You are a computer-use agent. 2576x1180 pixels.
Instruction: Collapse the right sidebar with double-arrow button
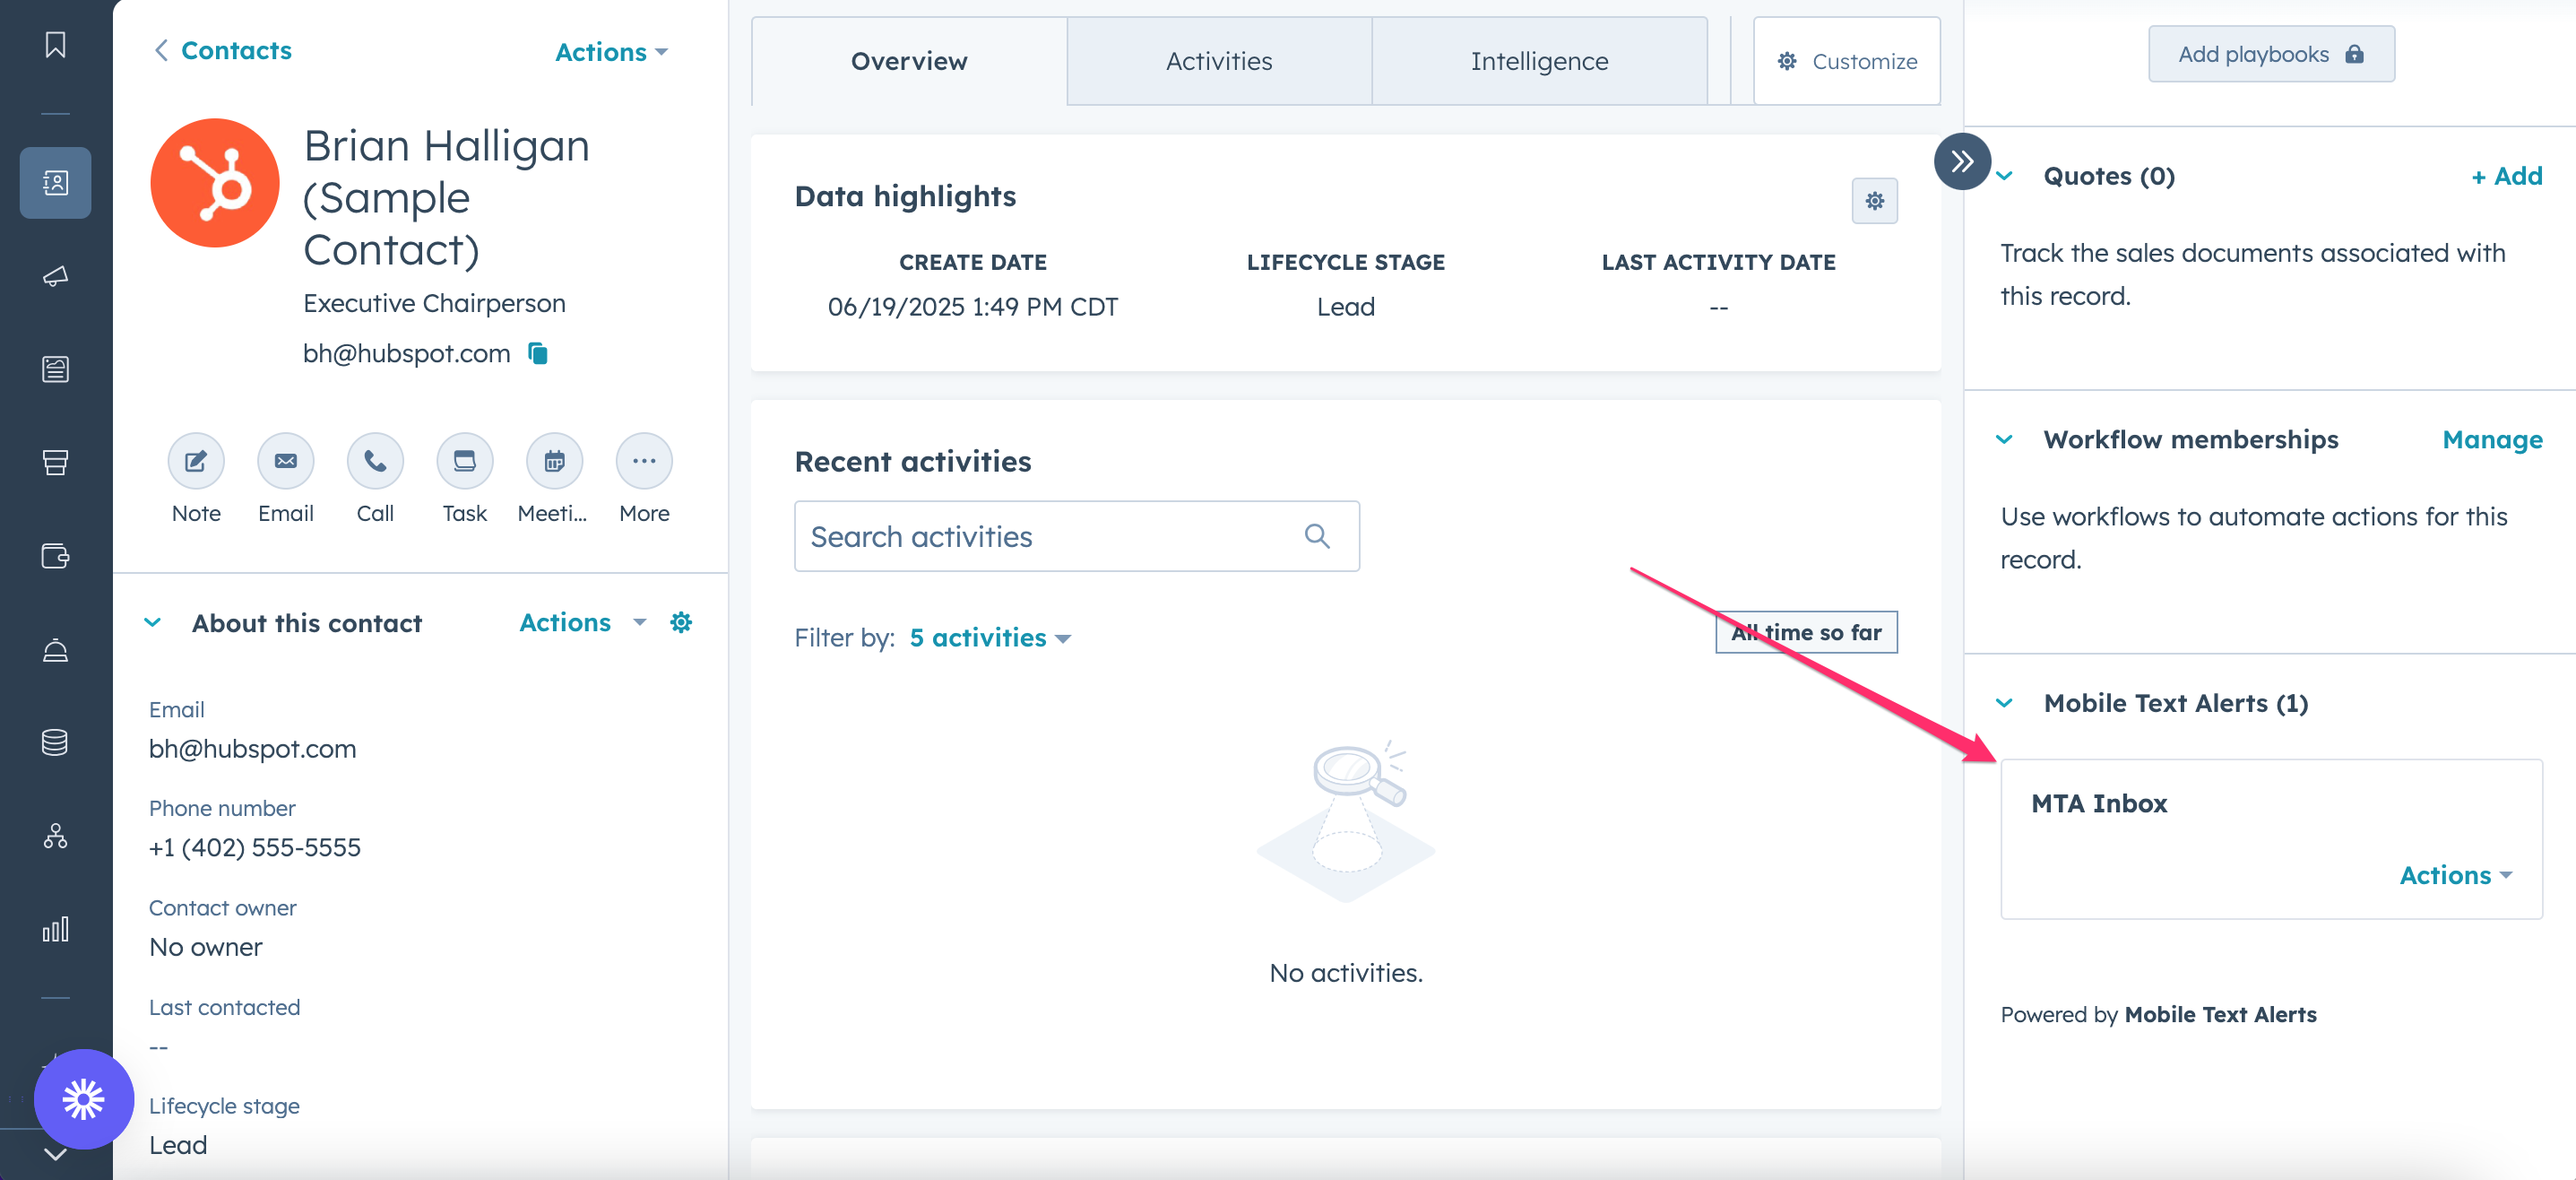coord(1962,162)
